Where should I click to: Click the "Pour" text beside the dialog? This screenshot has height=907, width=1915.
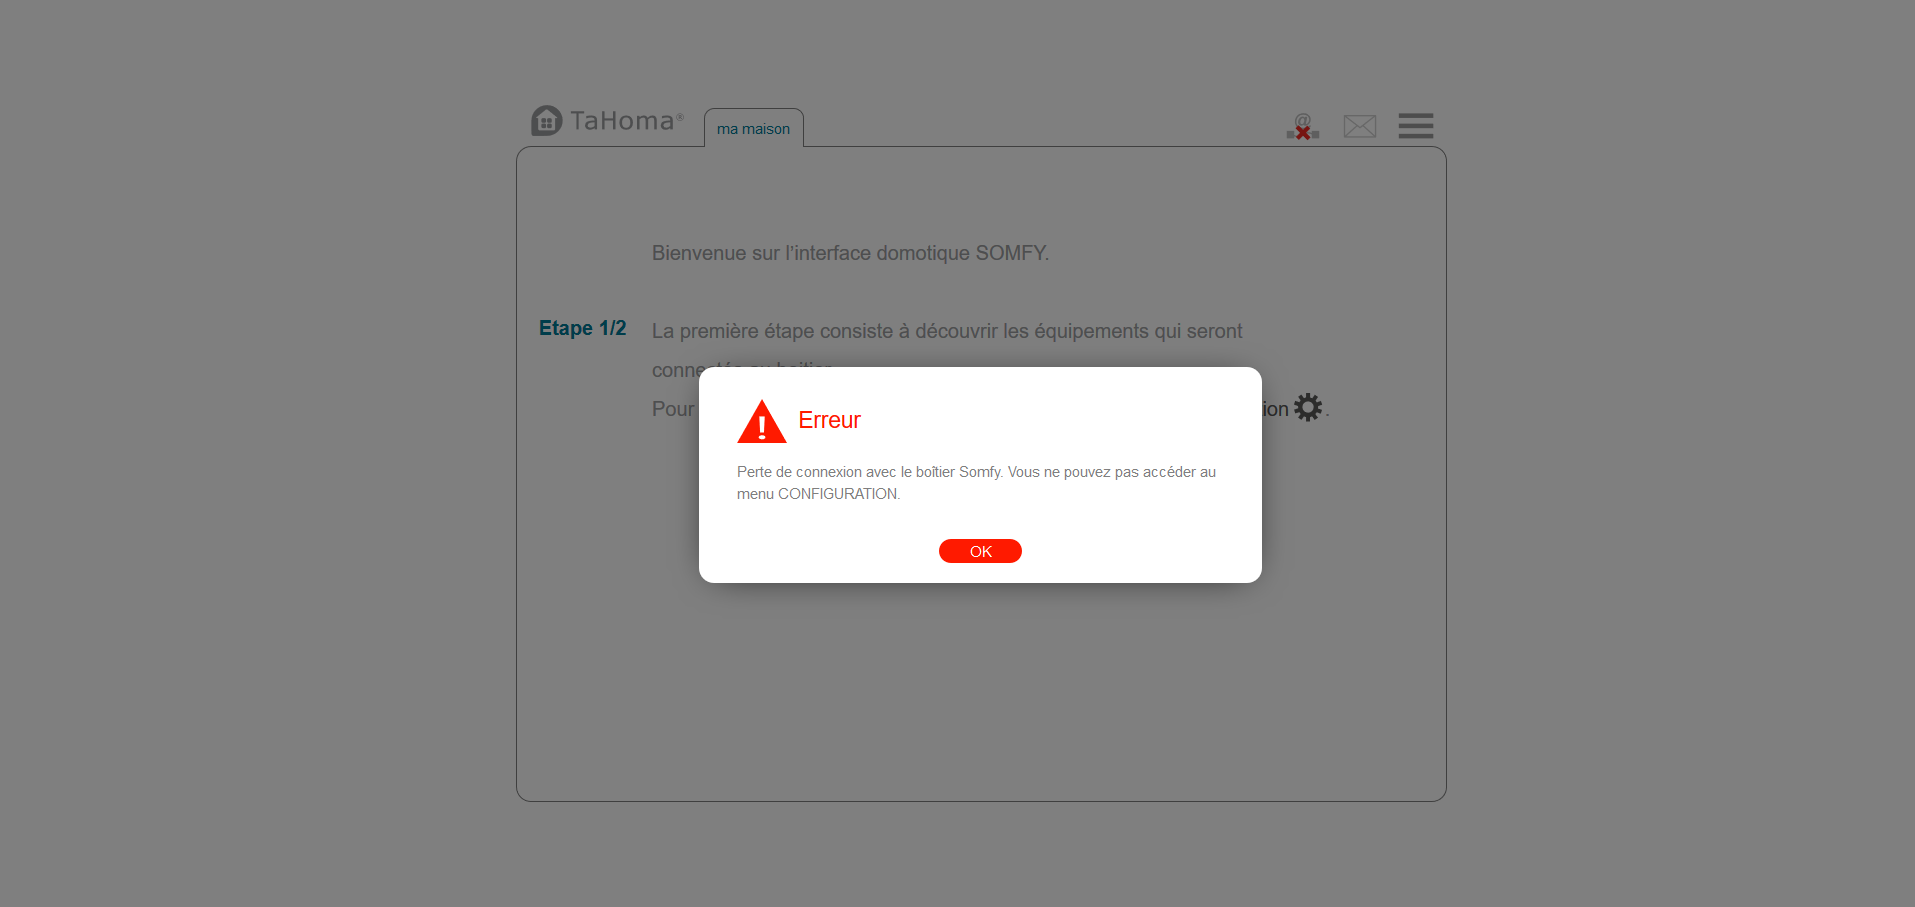(672, 409)
